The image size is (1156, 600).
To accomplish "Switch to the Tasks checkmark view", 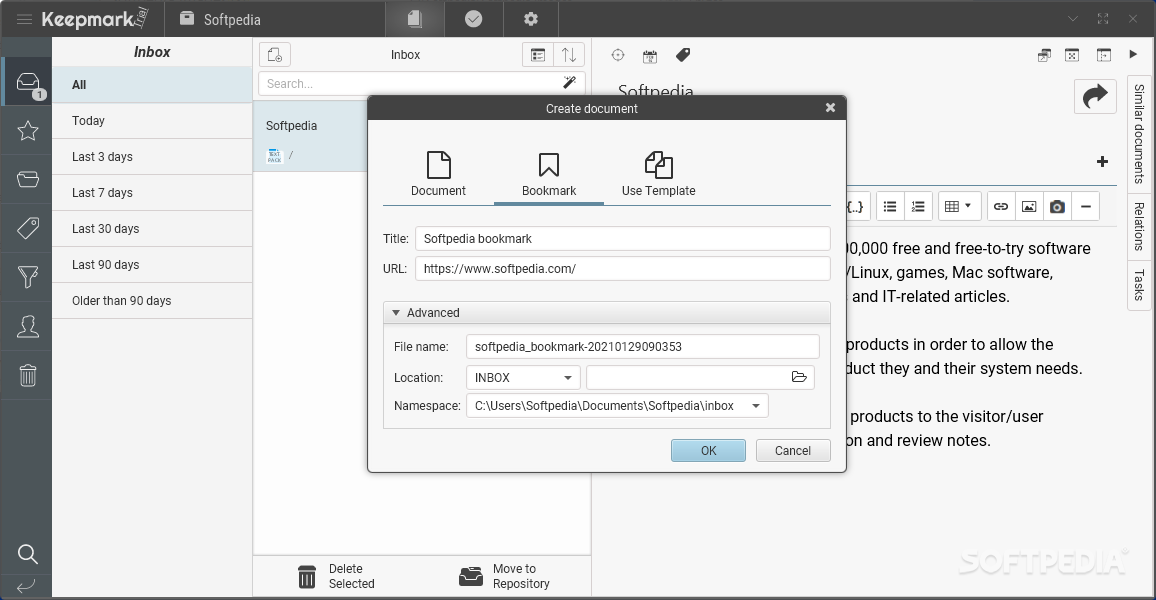I will pos(473,19).
